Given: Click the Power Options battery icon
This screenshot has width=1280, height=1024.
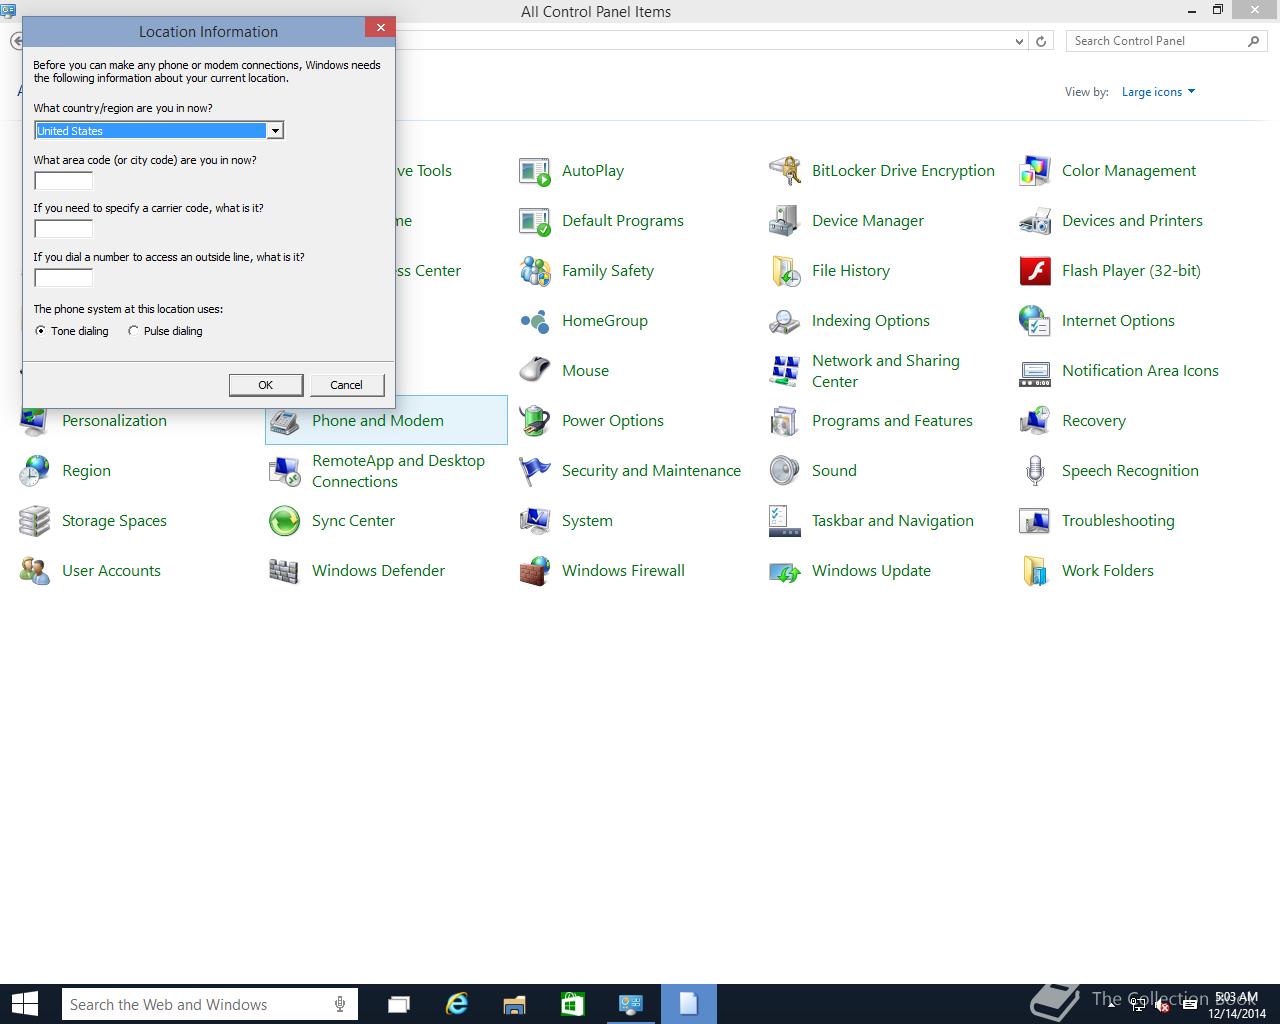Looking at the screenshot, I should pos(535,421).
